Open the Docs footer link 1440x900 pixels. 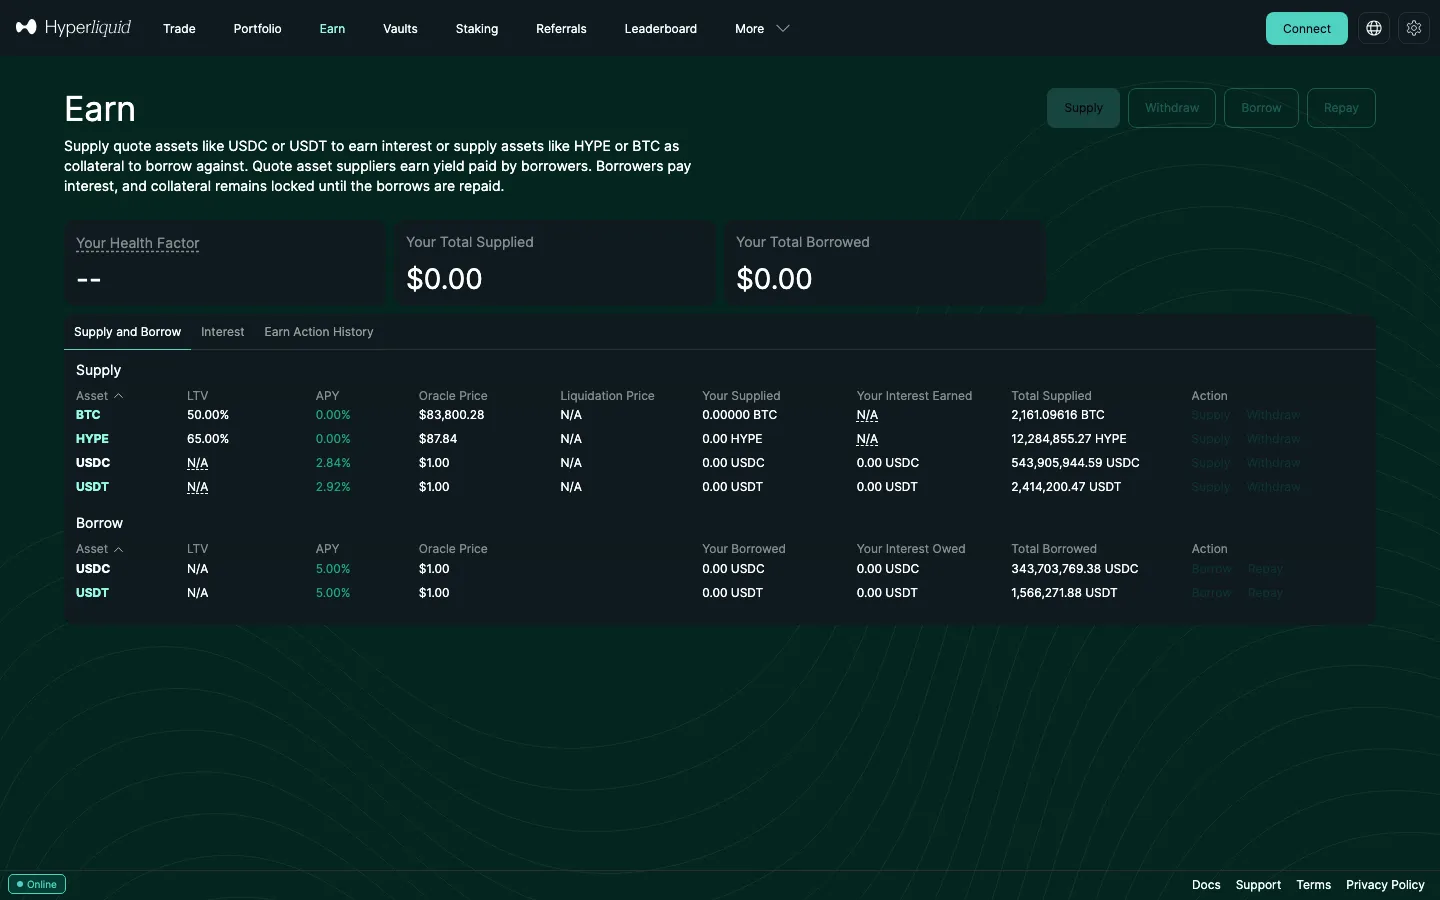pos(1206,885)
